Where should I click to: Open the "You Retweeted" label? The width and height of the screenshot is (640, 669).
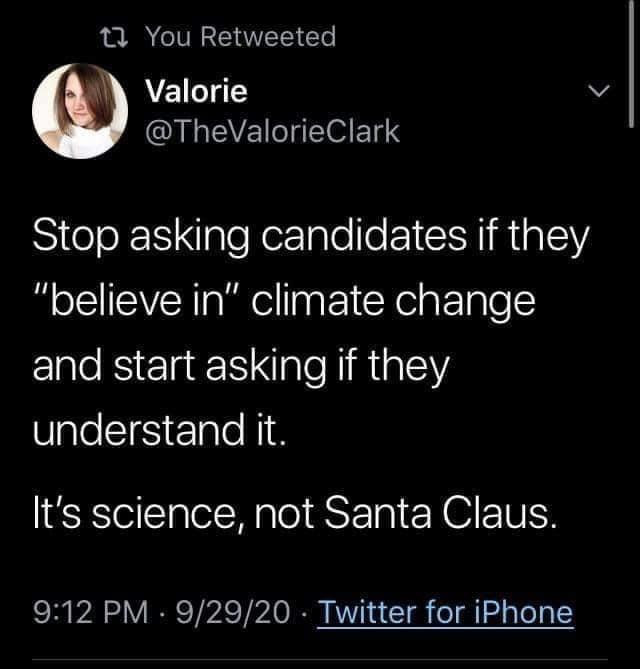pos(241,37)
